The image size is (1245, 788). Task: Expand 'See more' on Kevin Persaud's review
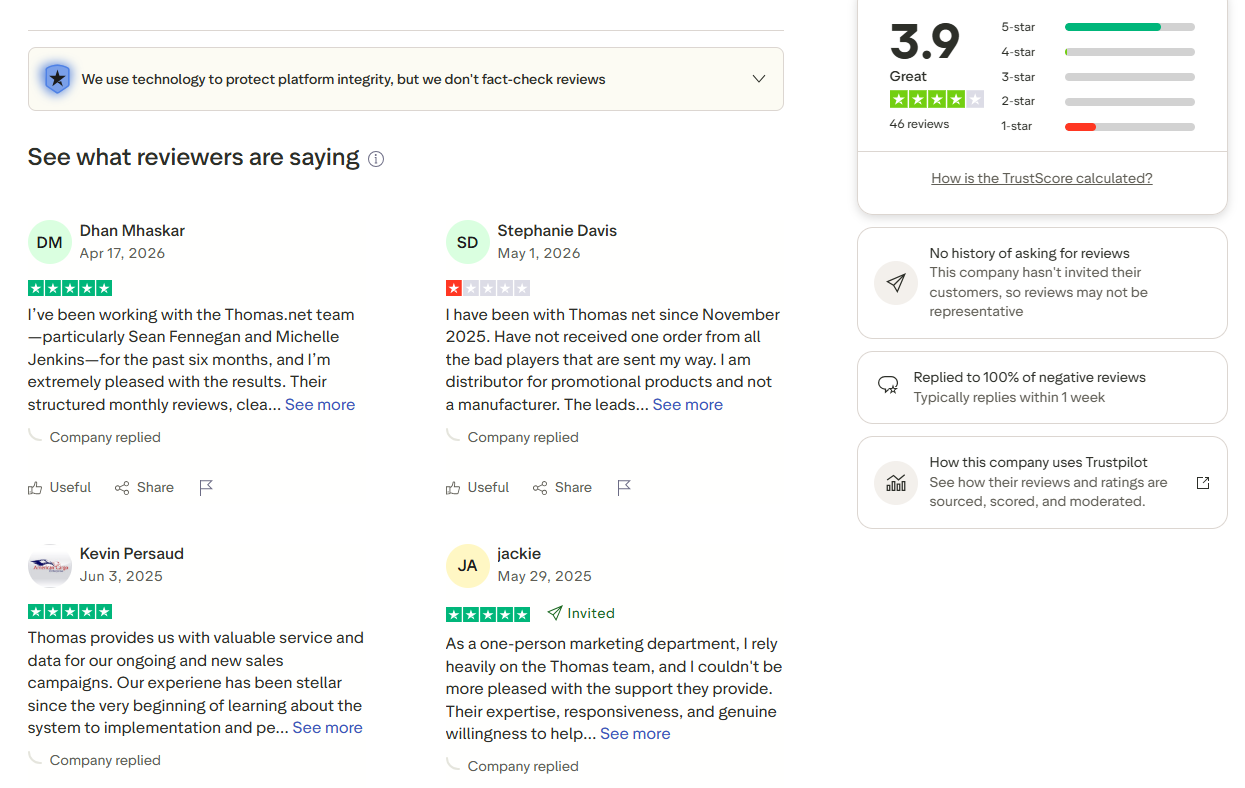[x=328, y=728]
